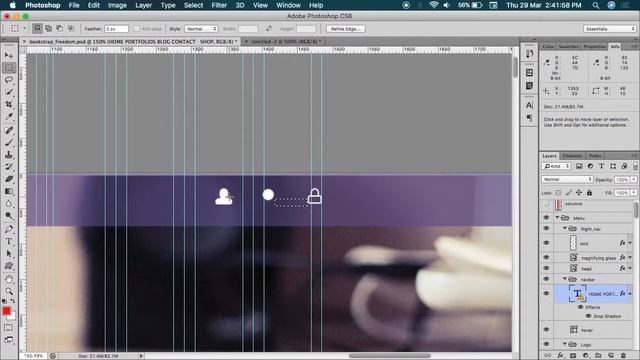Hide the Menu group layer
This screenshot has height=360, width=640.
546,218
